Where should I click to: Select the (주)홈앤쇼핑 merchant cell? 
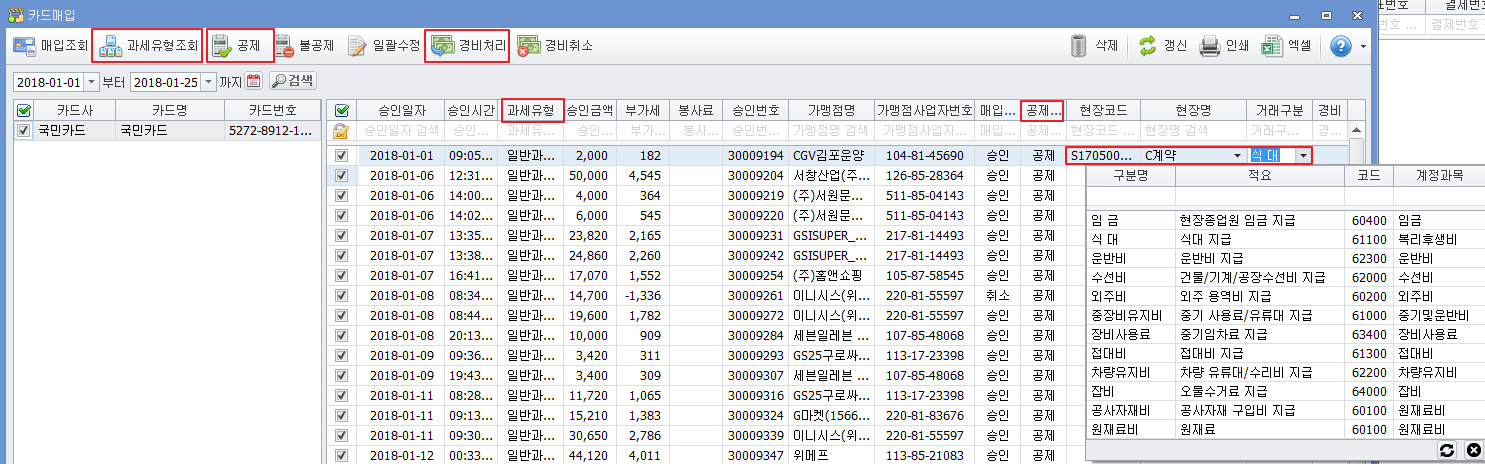[830, 276]
